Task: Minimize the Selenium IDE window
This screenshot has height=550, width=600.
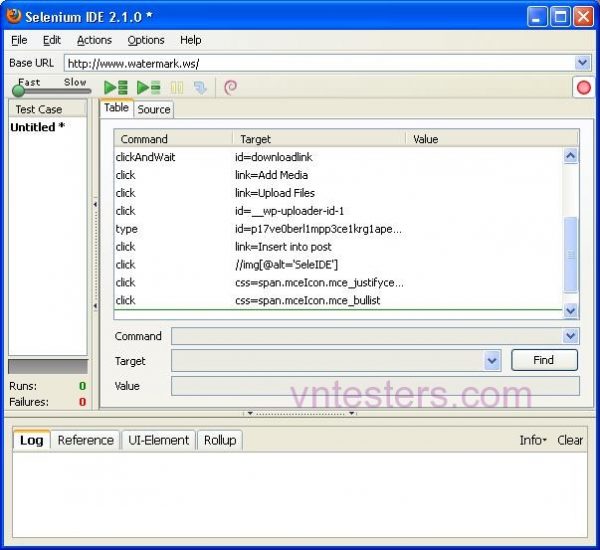Action: [x=536, y=17]
